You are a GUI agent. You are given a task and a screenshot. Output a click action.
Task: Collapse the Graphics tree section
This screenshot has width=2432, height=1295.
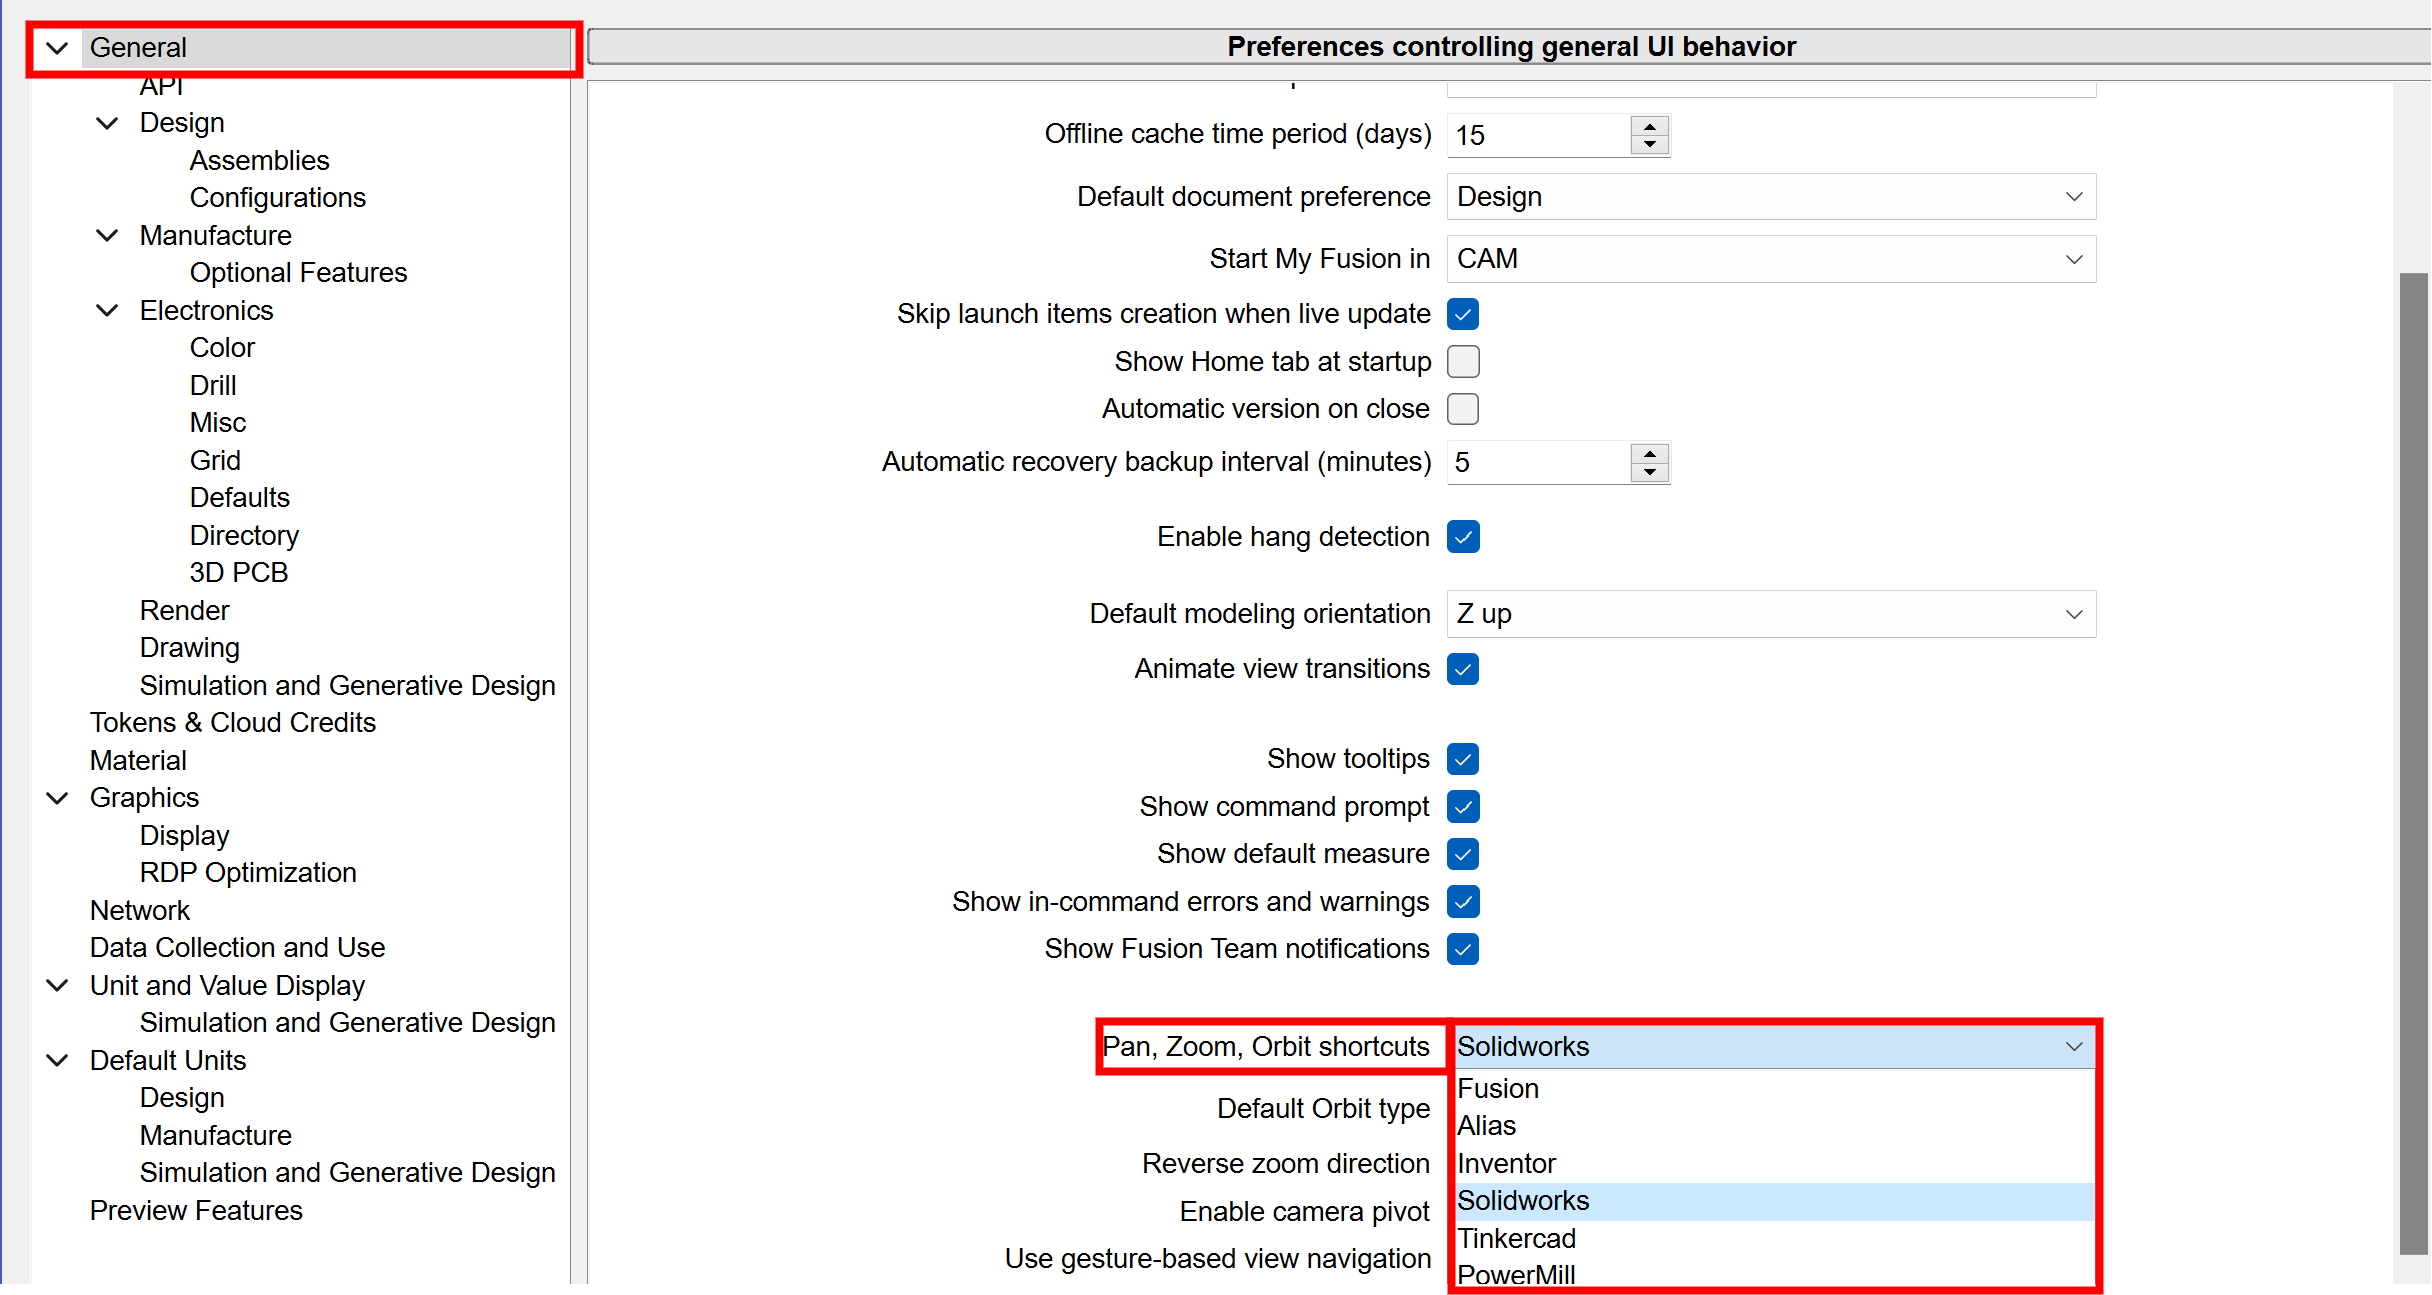57,798
